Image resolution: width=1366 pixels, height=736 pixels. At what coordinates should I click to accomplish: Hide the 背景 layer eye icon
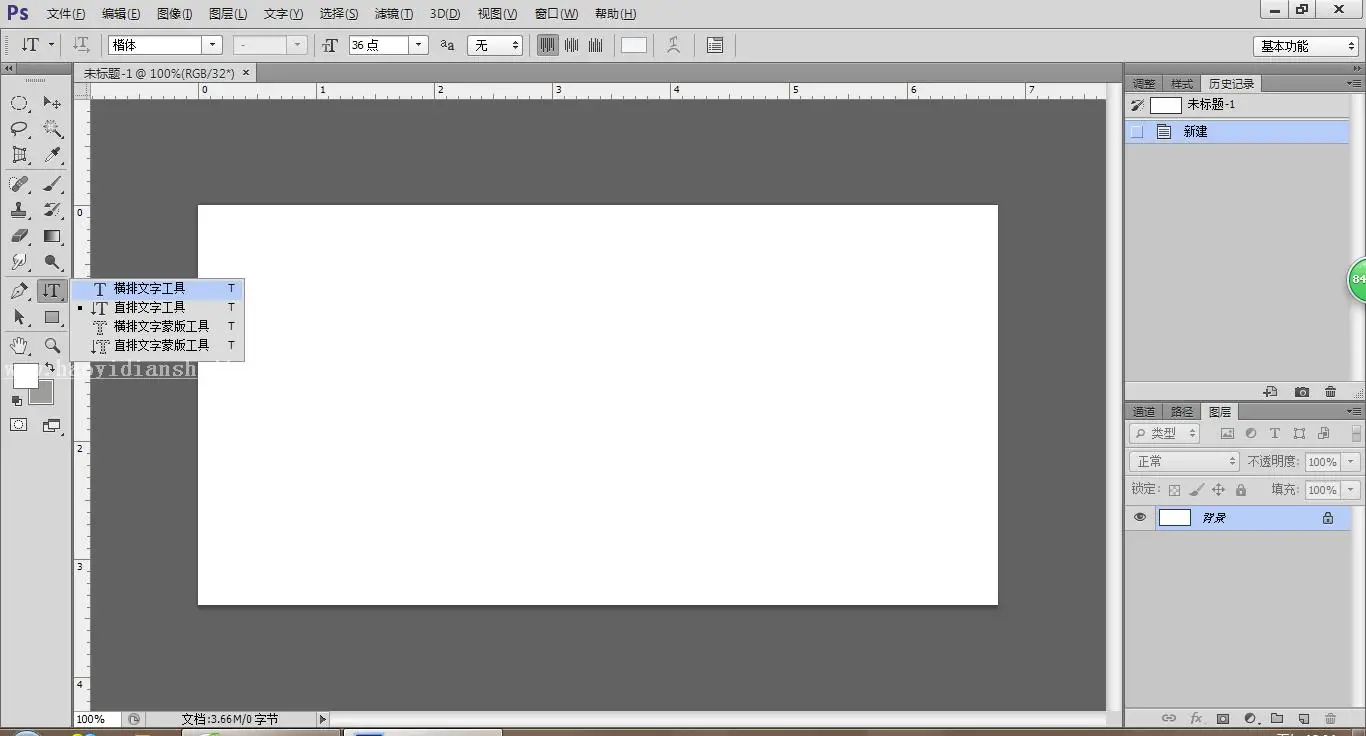click(1140, 517)
